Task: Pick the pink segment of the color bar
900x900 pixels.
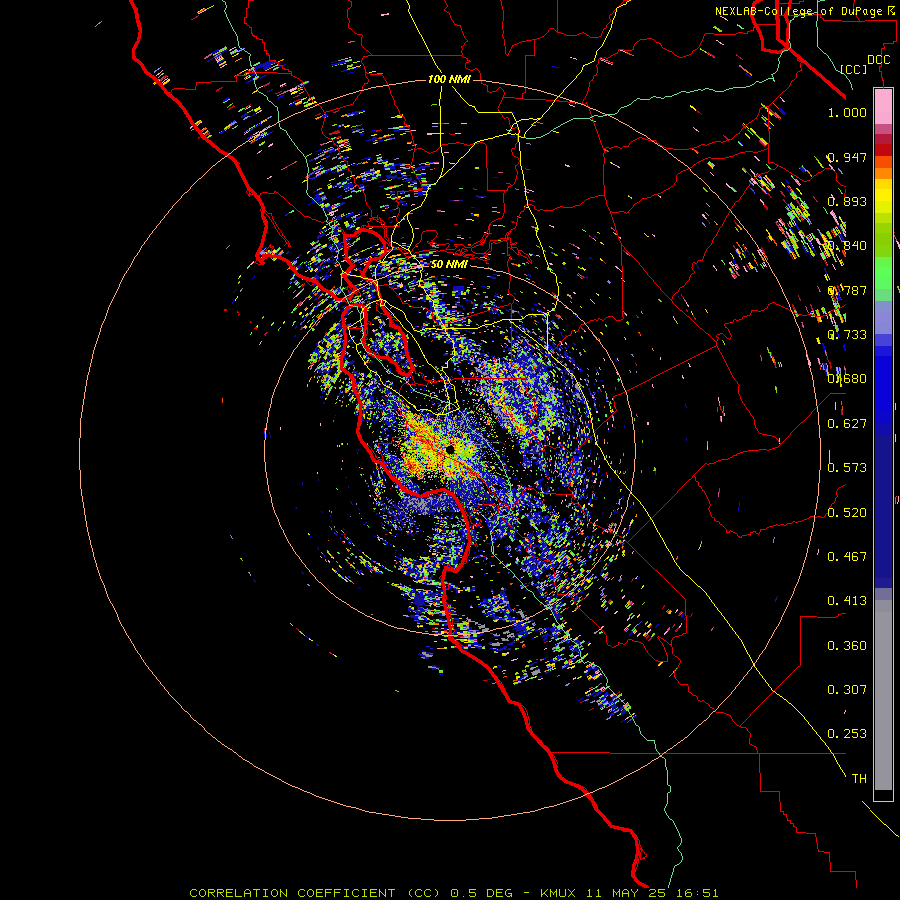Action: click(x=883, y=107)
